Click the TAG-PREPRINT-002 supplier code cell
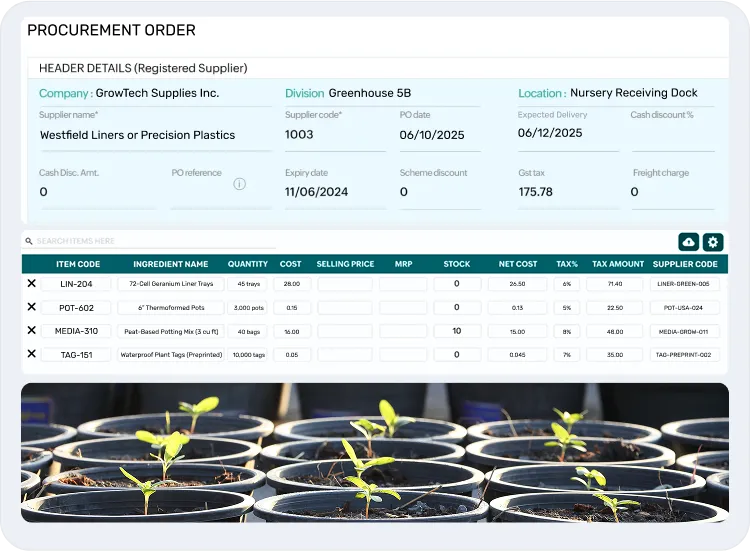750x551 pixels. (684, 354)
